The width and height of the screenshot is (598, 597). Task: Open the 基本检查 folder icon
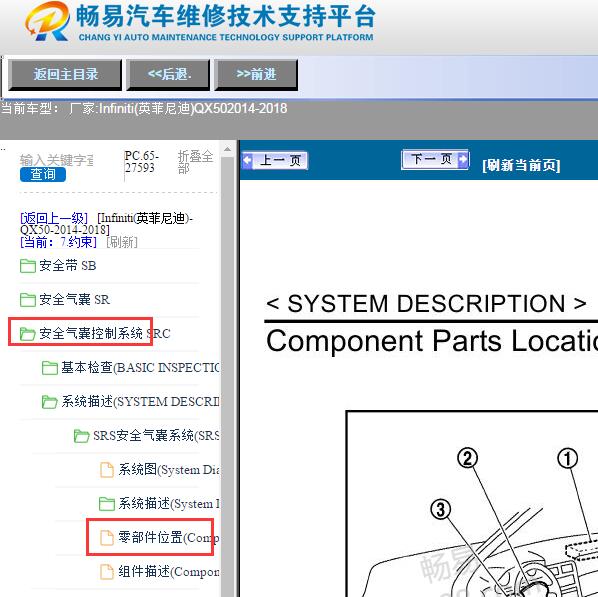[50, 368]
